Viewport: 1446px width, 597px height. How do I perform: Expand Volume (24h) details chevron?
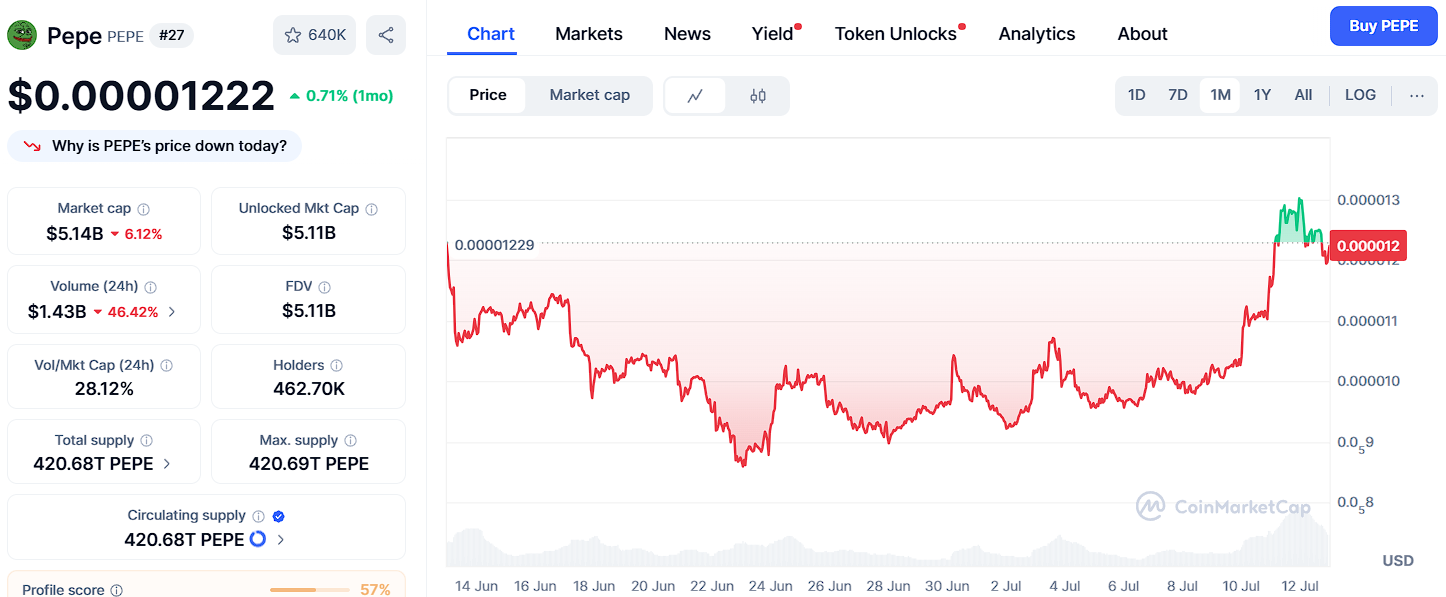point(172,312)
